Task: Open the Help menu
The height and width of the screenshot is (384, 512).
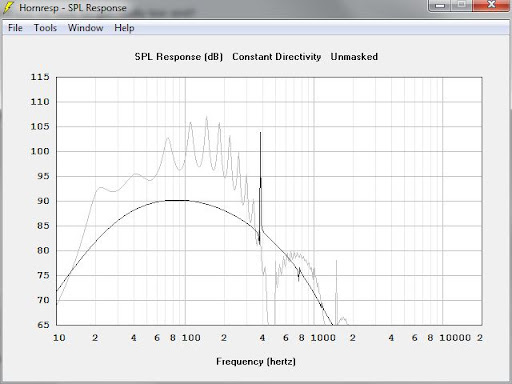Action: (124, 28)
